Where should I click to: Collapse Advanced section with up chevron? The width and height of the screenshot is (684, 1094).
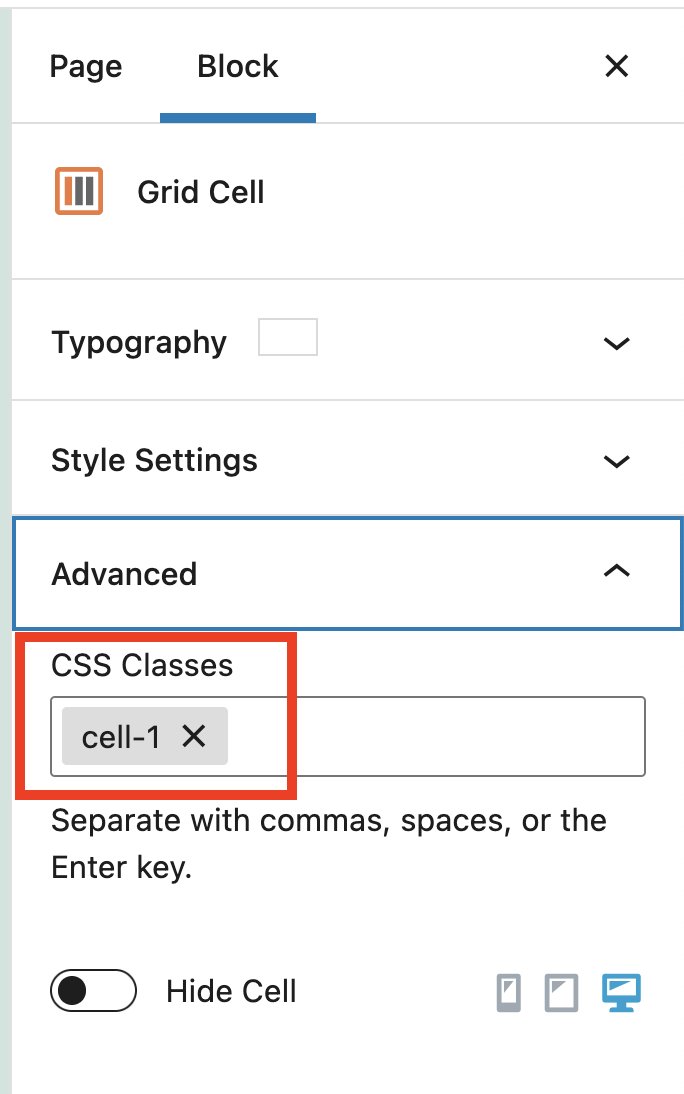617,571
